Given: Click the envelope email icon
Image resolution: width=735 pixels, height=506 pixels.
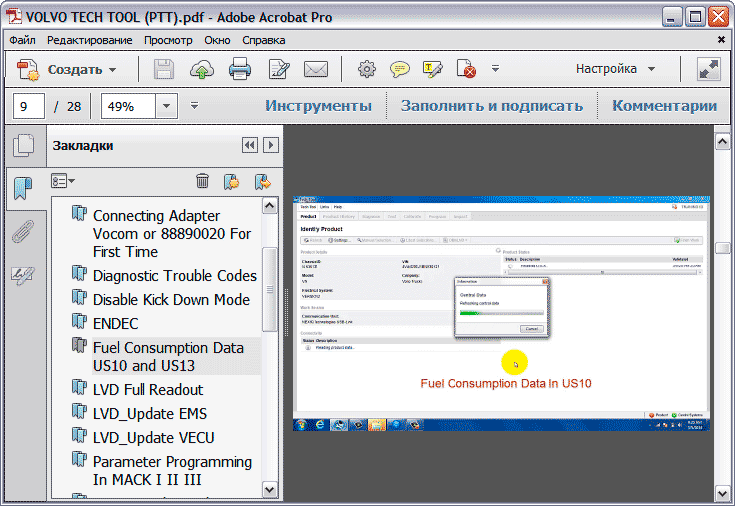Looking at the screenshot, I should click(316, 70).
